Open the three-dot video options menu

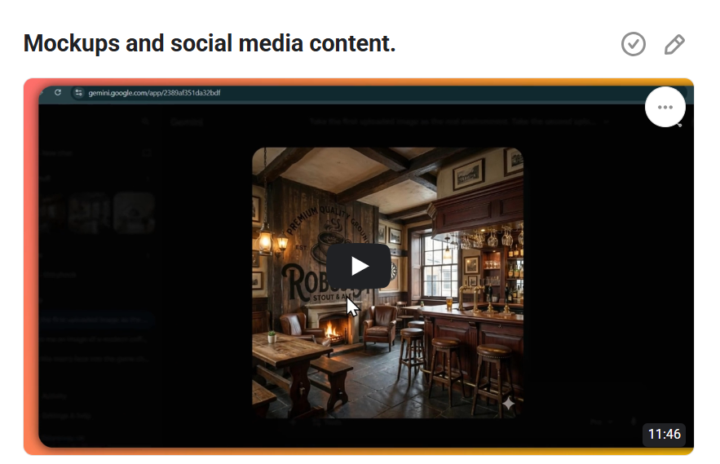click(x=665, y=107)
